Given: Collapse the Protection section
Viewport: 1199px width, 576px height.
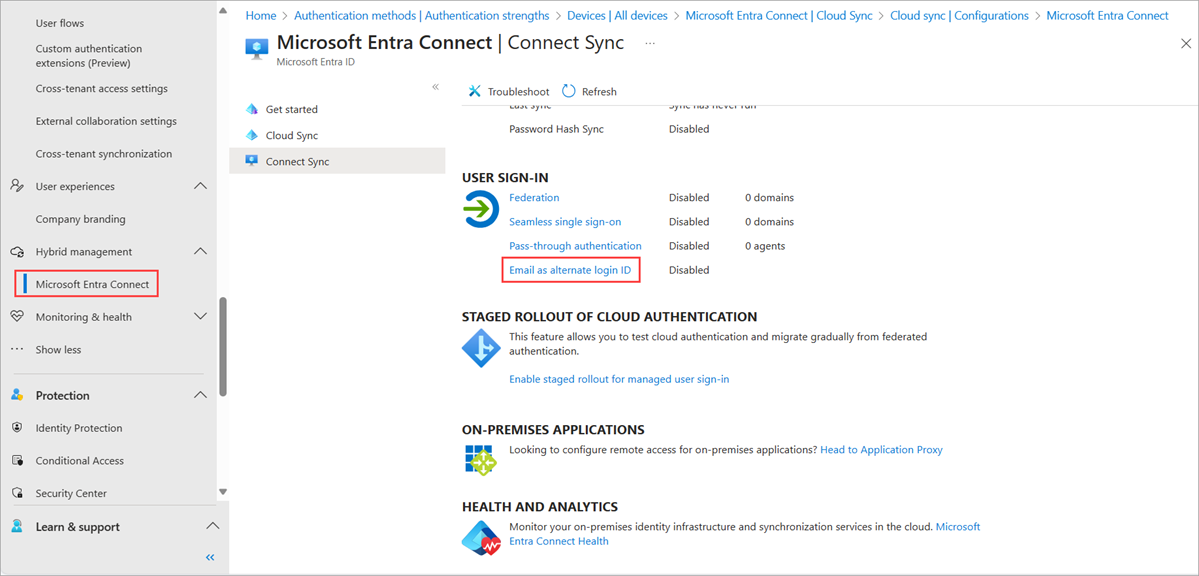Looking at the screenshot, I should coord(200,395).
